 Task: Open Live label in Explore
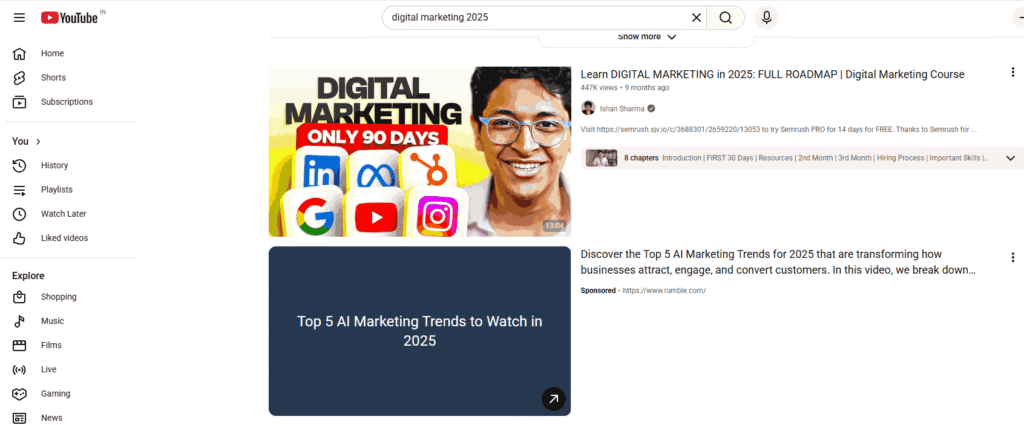49,370
